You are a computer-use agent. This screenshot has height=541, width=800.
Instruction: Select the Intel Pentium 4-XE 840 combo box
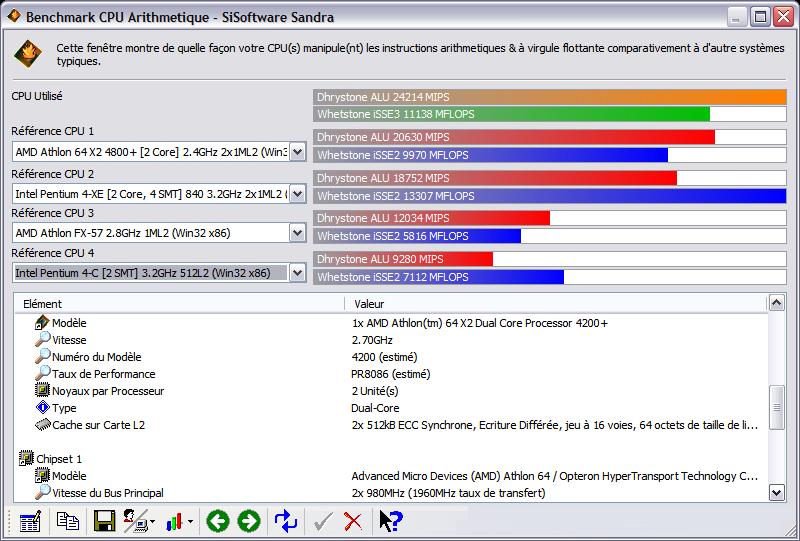159,193
